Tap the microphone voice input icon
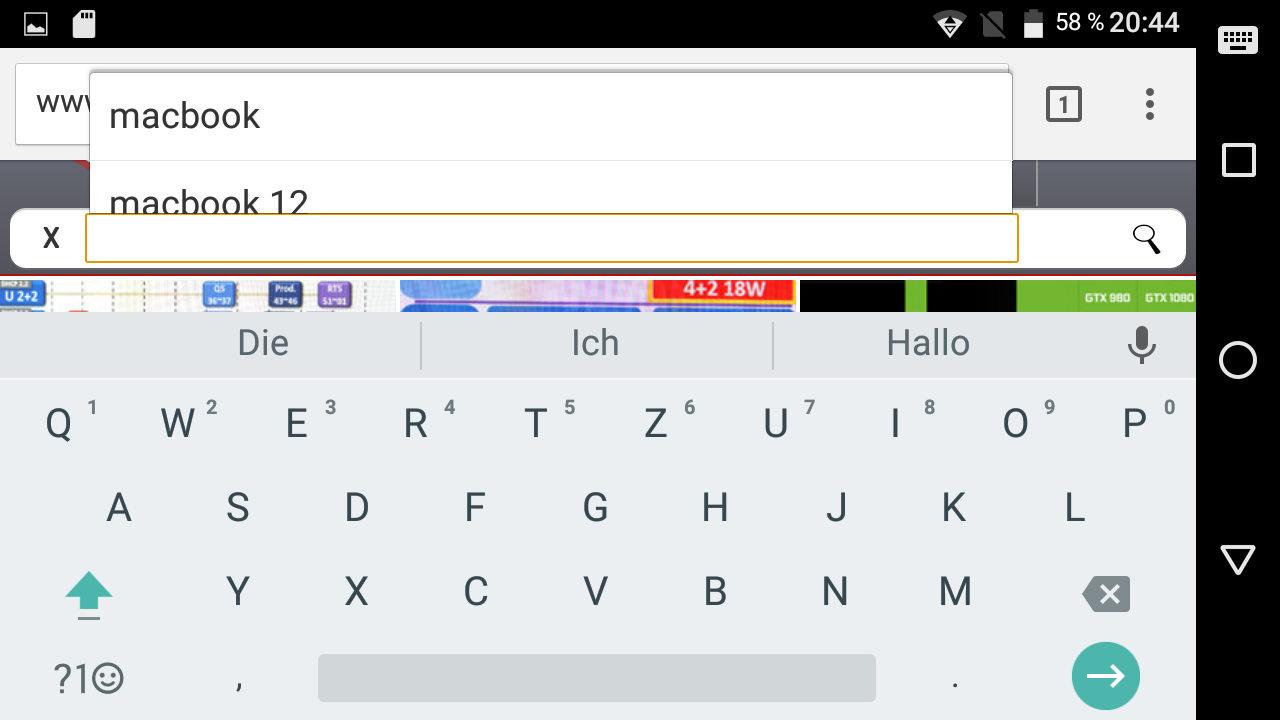This screenshot has height=720, width=1280. (x=1141, y=344)
